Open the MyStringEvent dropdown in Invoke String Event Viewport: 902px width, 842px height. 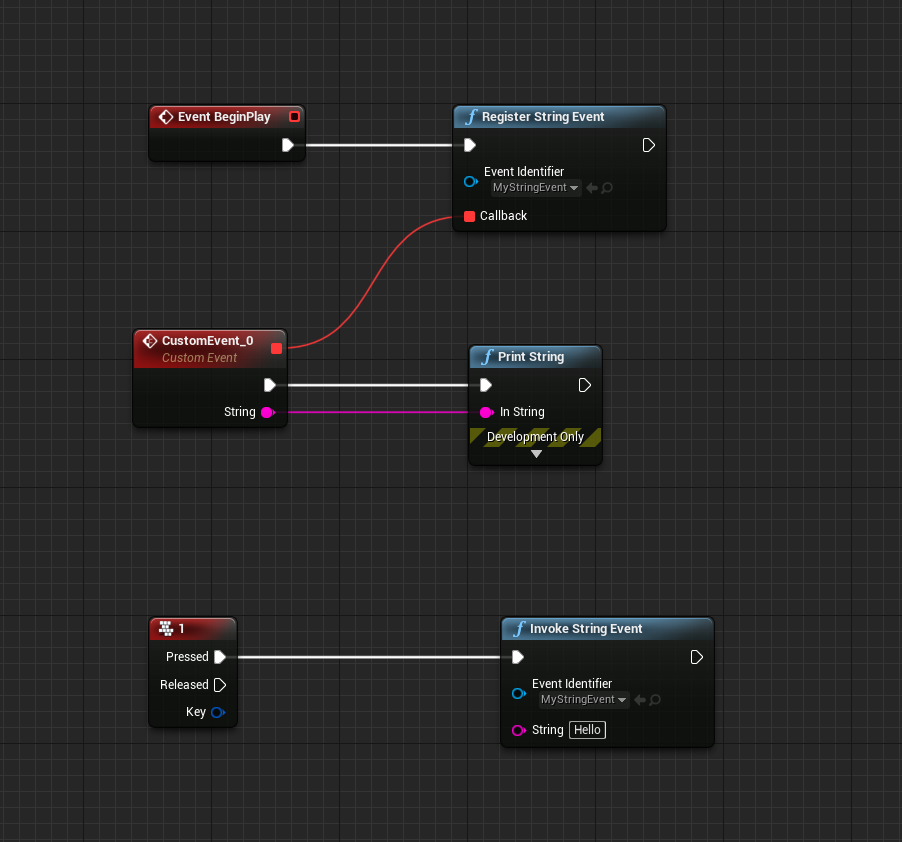pos(584,700)
